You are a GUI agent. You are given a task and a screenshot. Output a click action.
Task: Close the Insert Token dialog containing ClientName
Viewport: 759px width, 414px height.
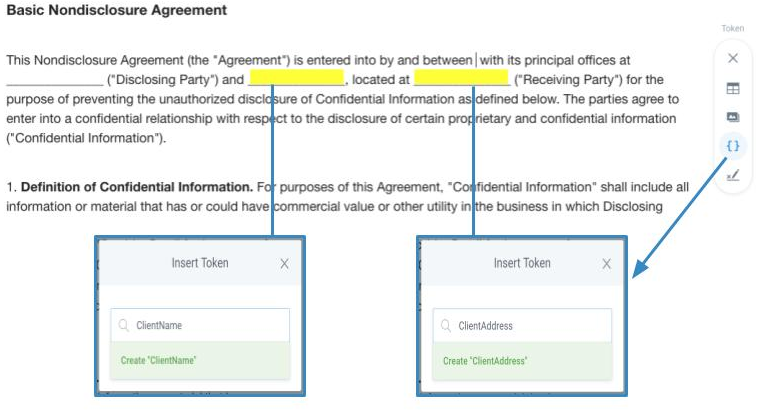pos(284,263)
